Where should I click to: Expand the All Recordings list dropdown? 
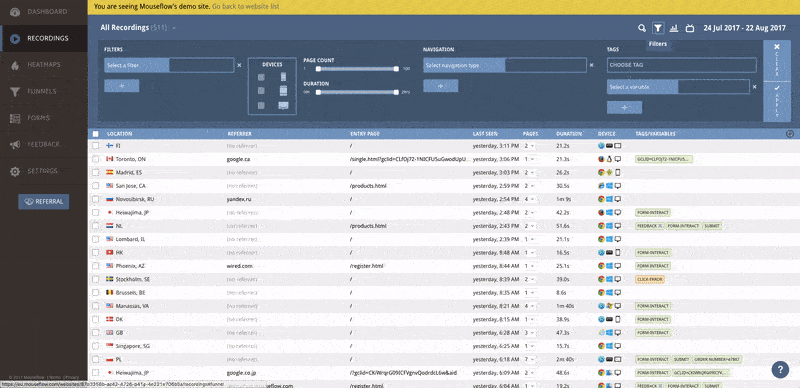[174, 28]
